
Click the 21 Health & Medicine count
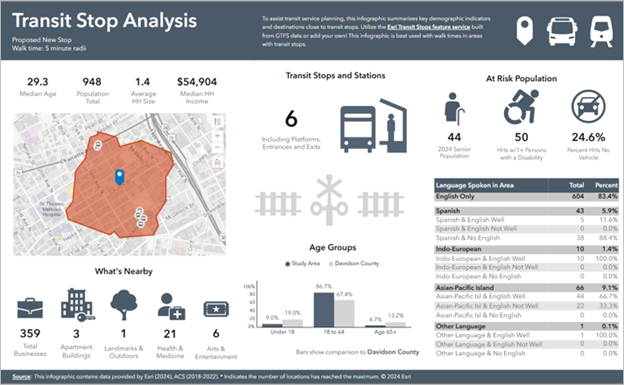click(170, 334)
